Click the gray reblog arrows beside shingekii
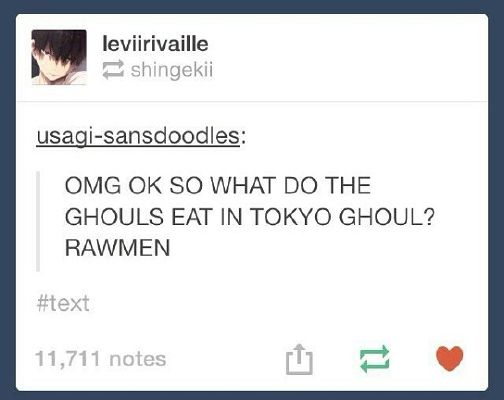The width and height of the screenshot is (504, 400). pyautogui.click(x=113, y=70)
